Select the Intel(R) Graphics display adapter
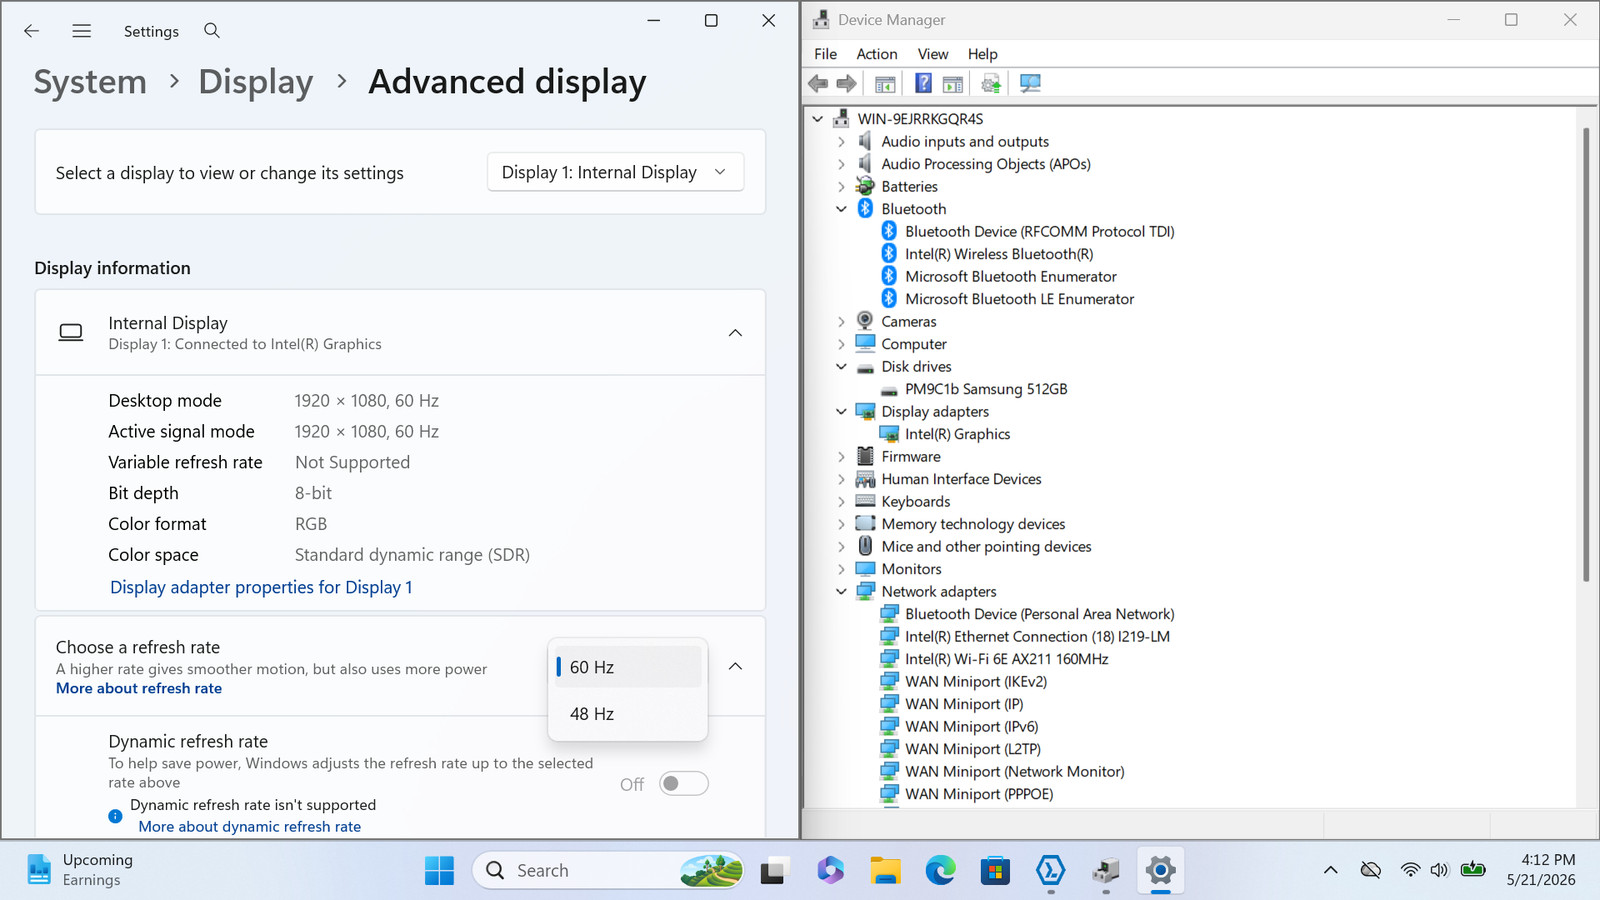 click(x=957, y=434)
